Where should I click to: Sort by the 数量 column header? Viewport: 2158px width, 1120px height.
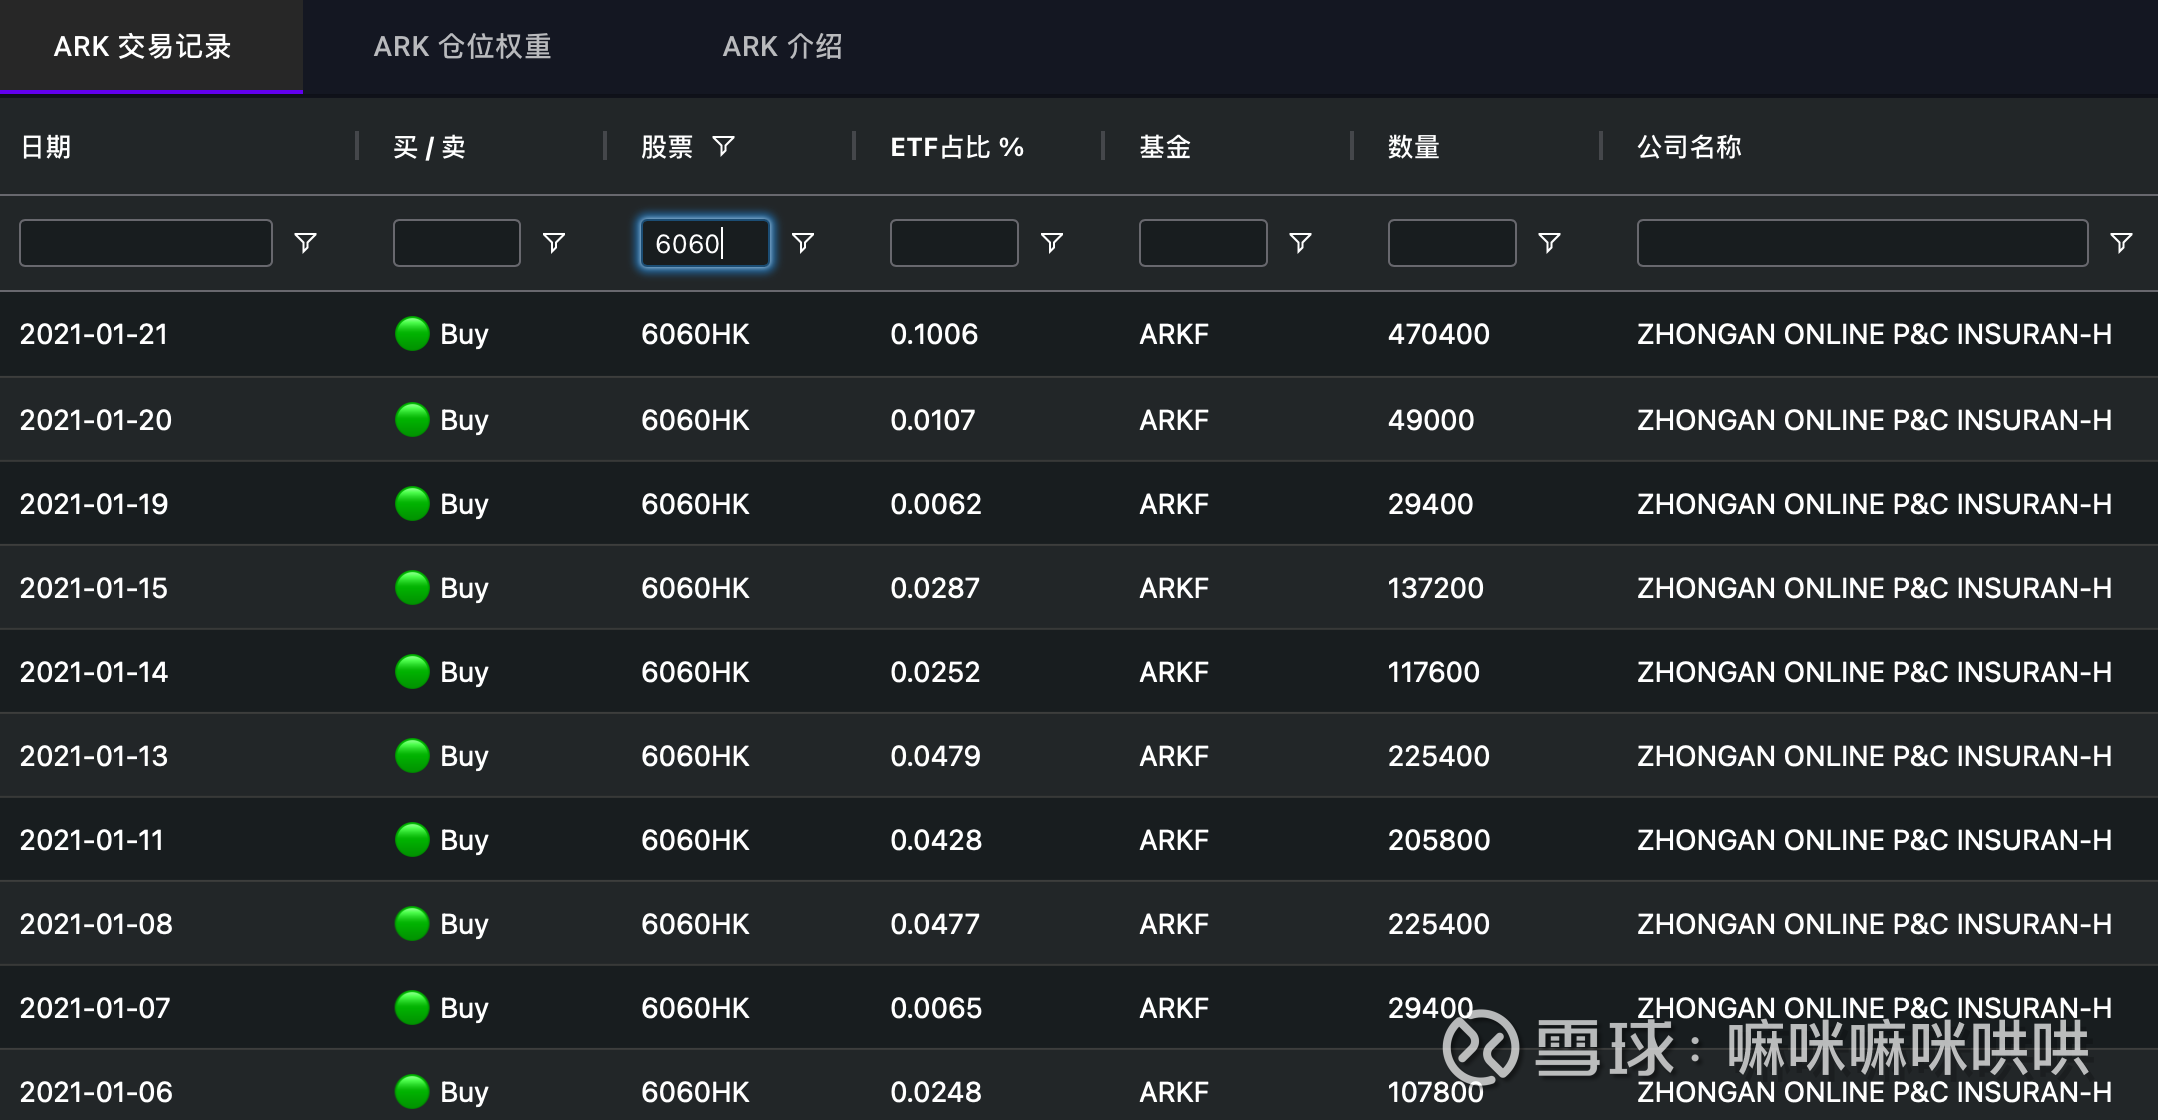tap(1414, 147)
